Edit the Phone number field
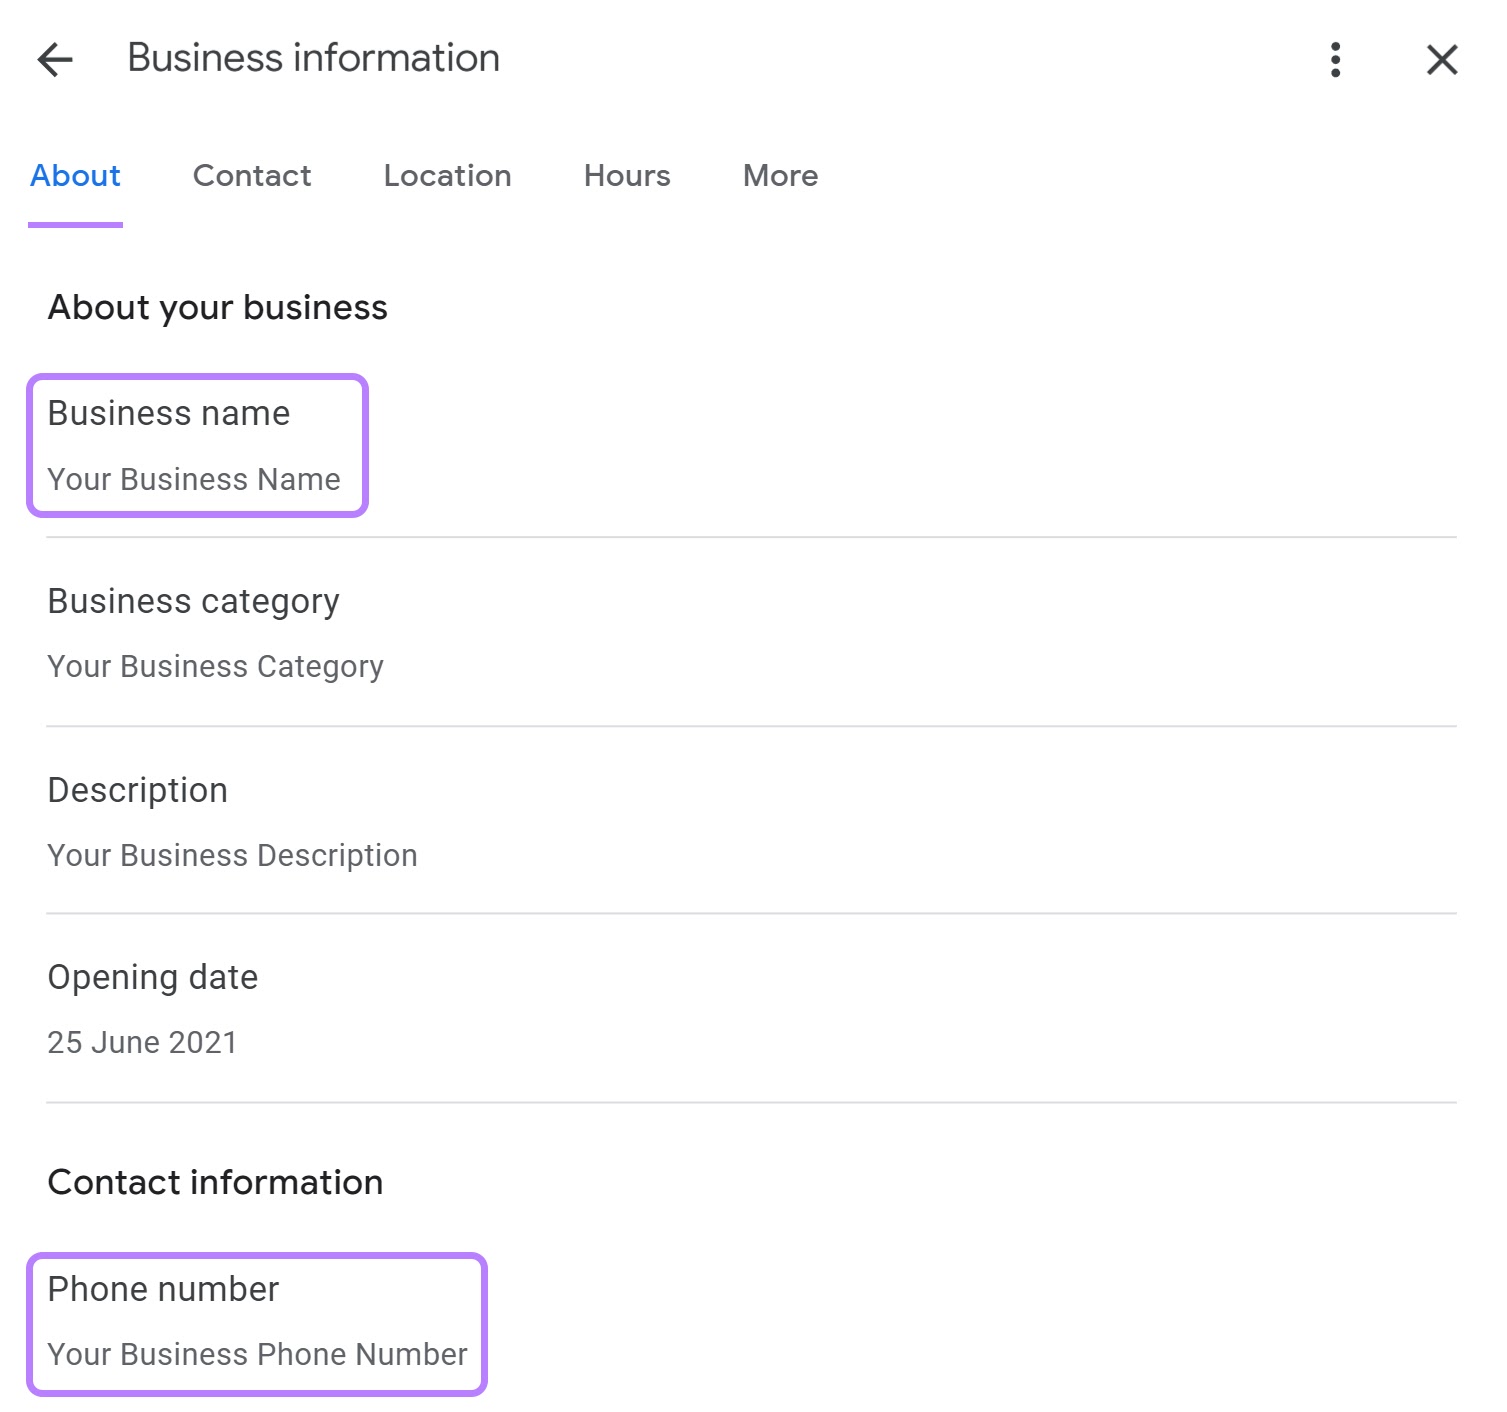This screenshot has width=1507, height=1412. [x=164, y=1289]
